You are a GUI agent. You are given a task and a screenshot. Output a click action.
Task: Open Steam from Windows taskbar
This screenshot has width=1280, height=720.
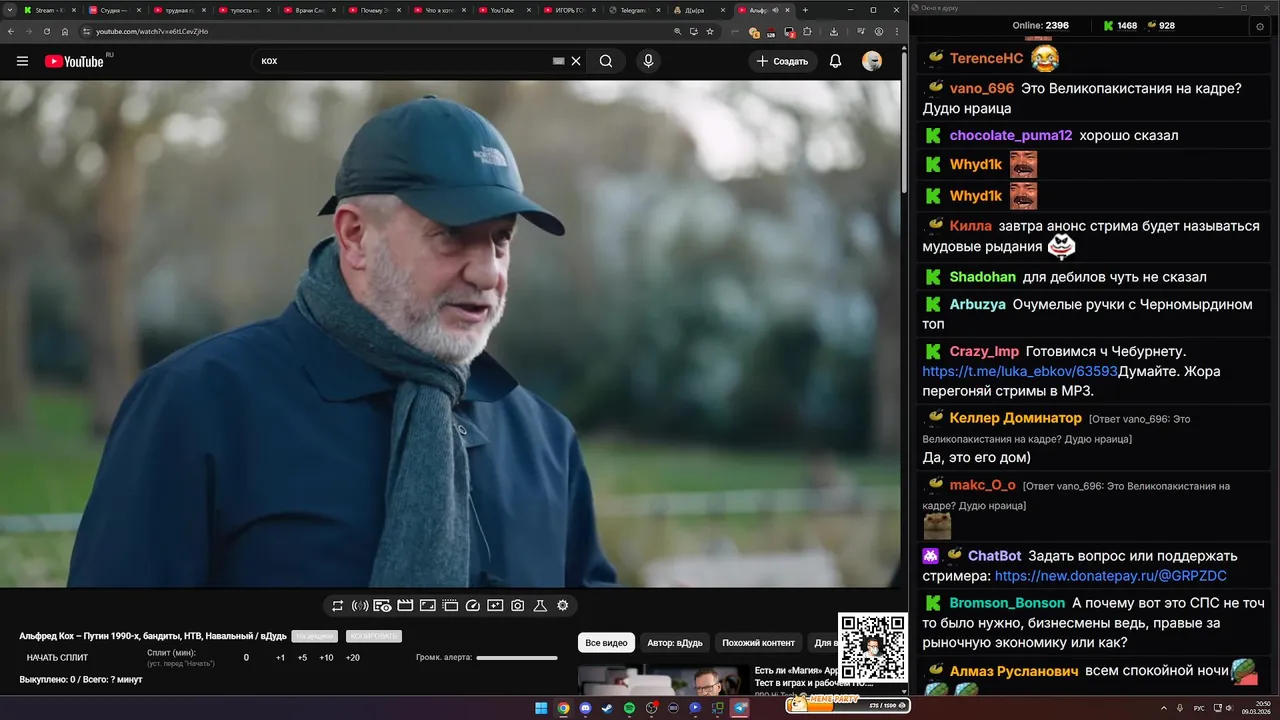(x=607, y=708)
